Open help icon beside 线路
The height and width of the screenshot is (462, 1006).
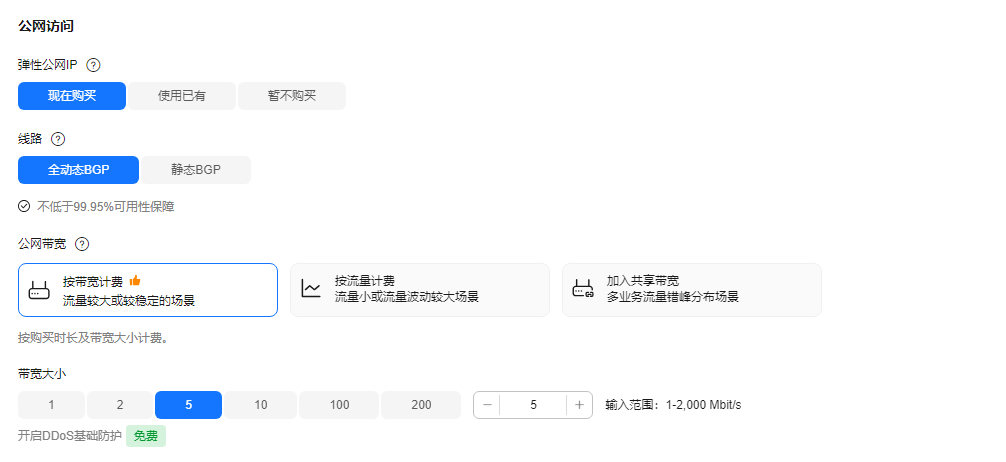coord(58,139)
